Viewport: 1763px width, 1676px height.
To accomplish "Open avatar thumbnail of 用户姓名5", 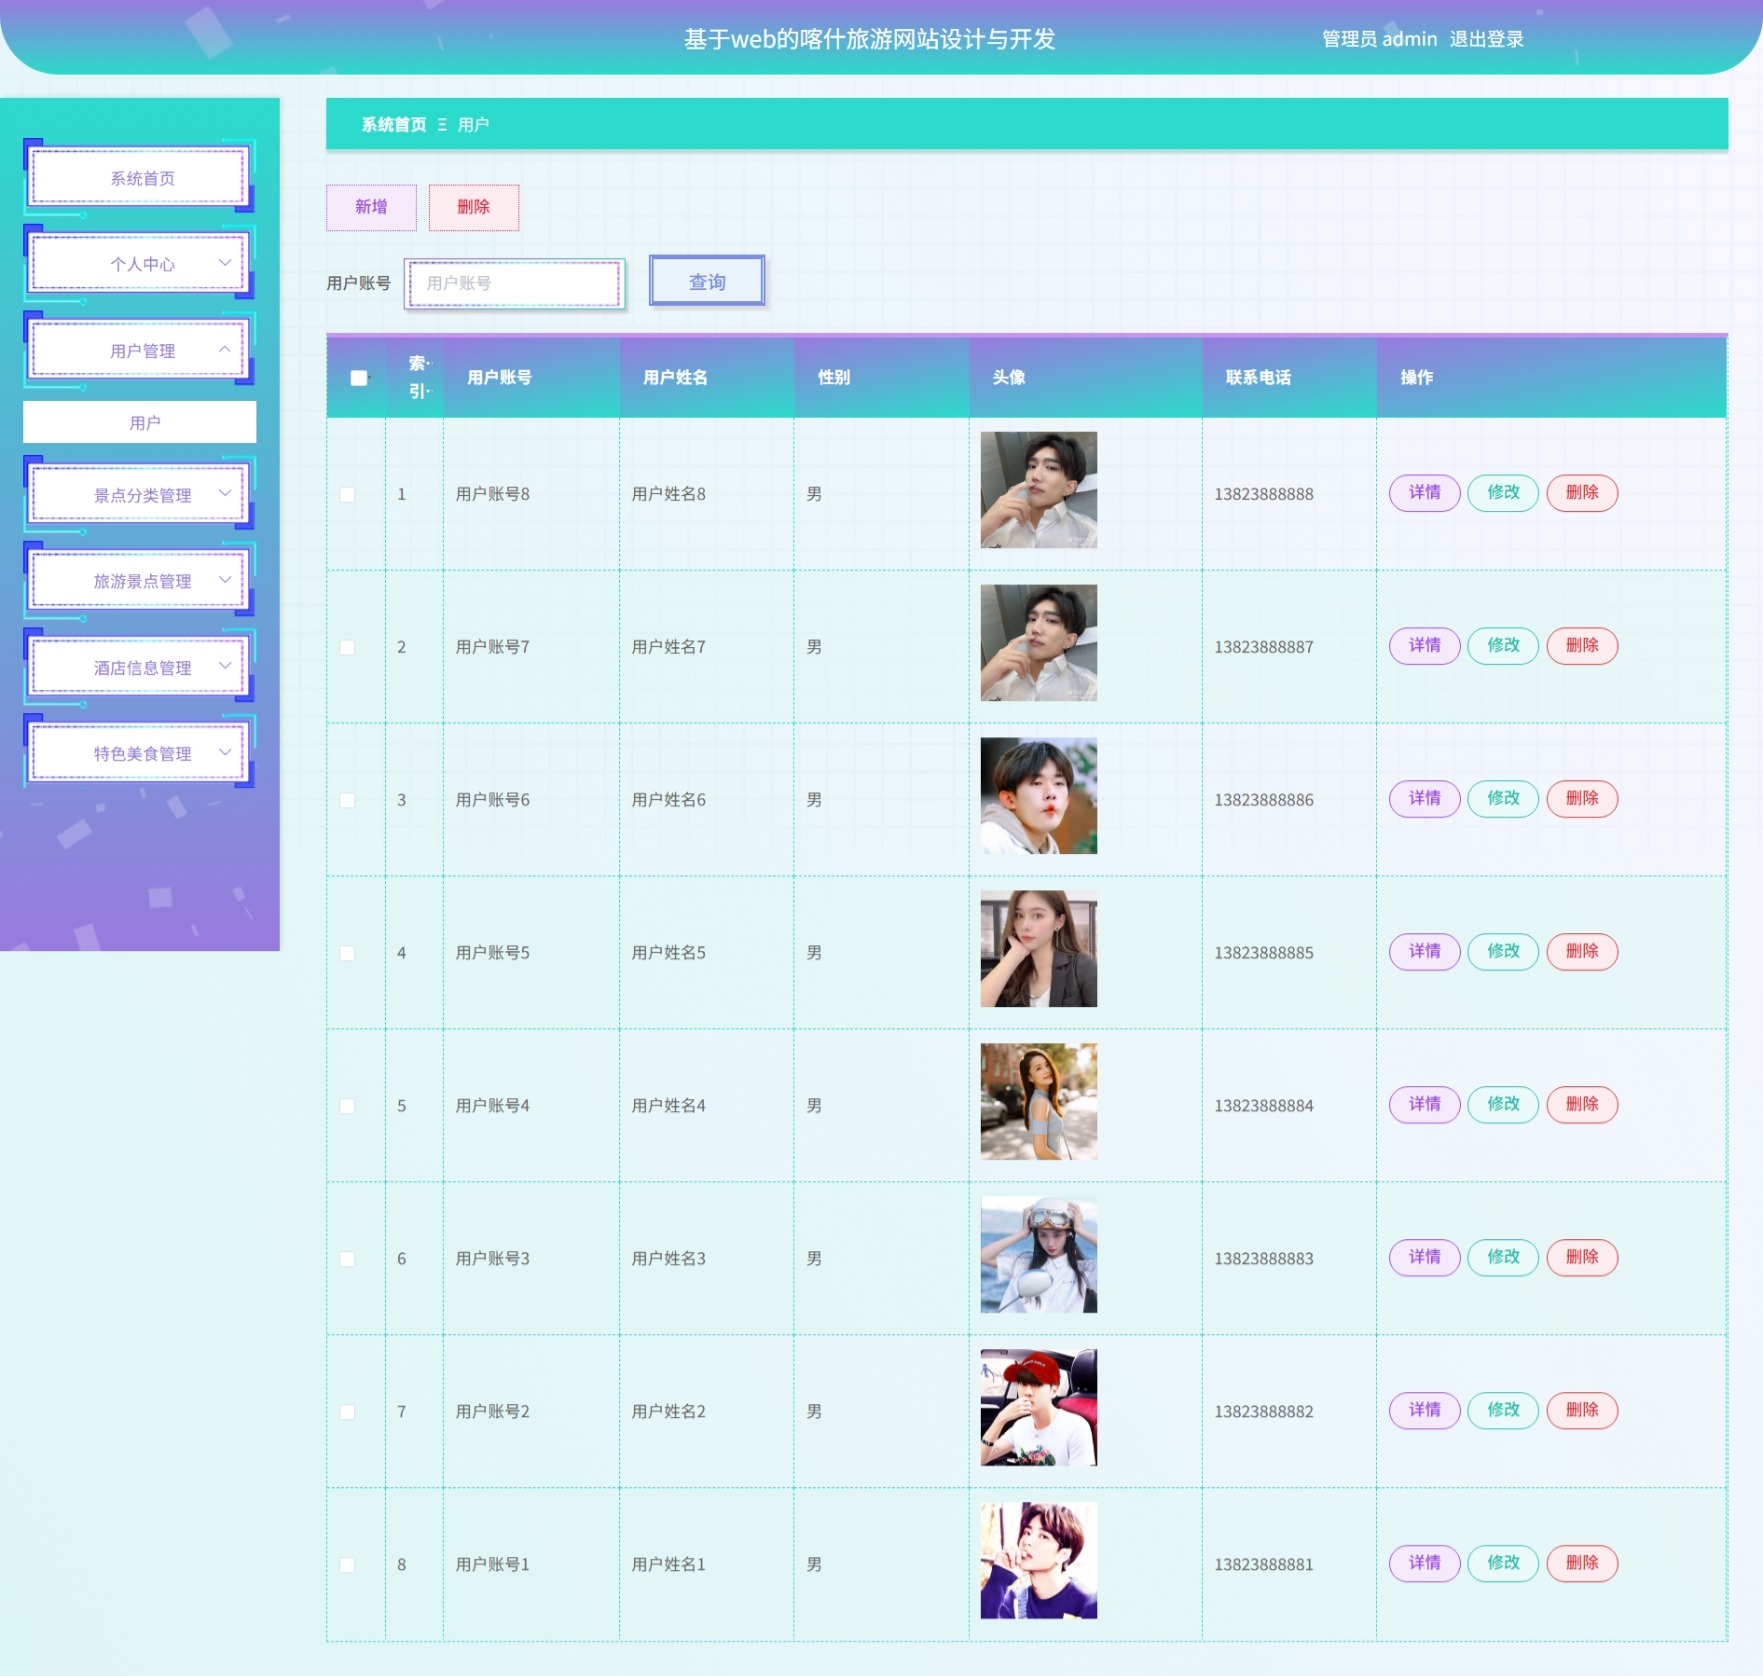I will pos(1038,949).
